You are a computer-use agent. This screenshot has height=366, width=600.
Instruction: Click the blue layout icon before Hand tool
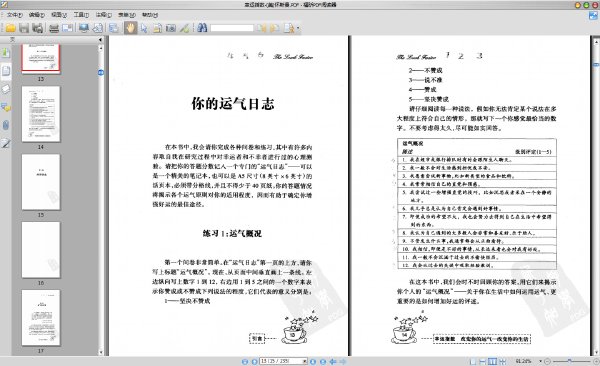click(114, 28)
